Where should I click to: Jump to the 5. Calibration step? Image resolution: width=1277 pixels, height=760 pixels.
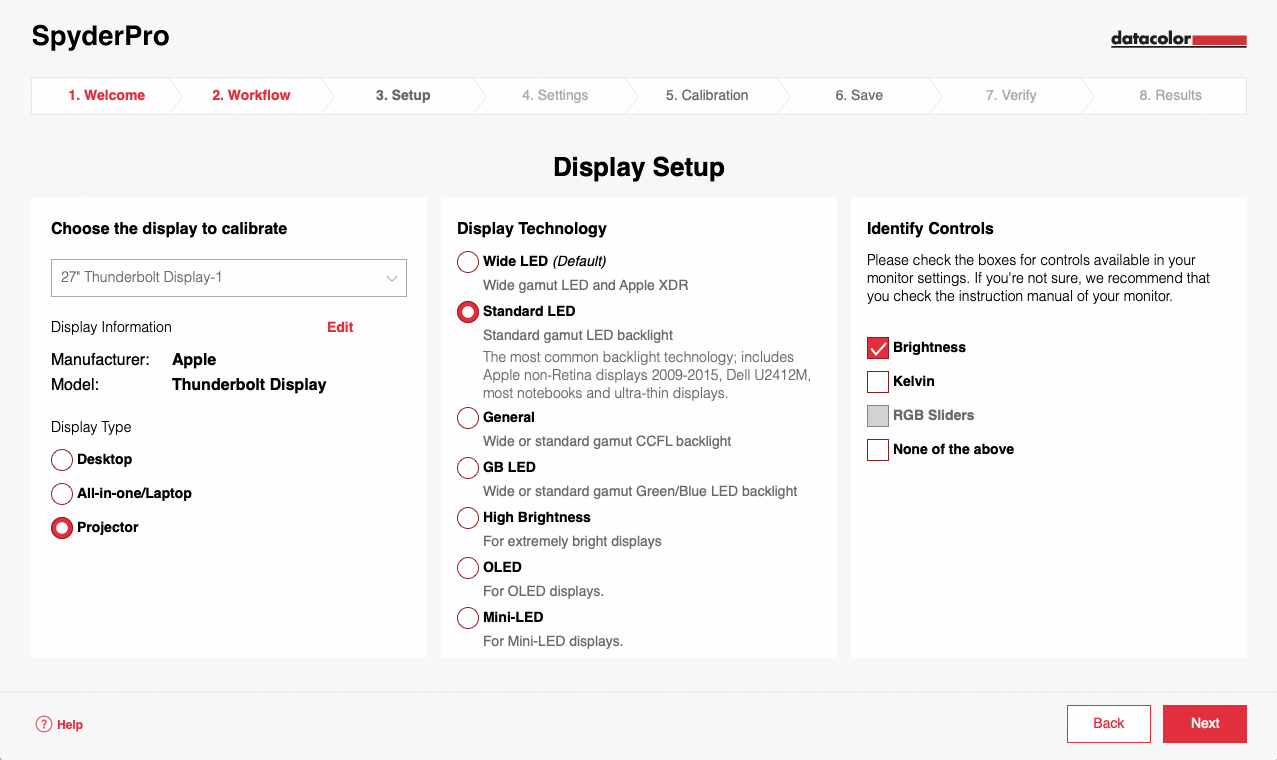[707, 96]
